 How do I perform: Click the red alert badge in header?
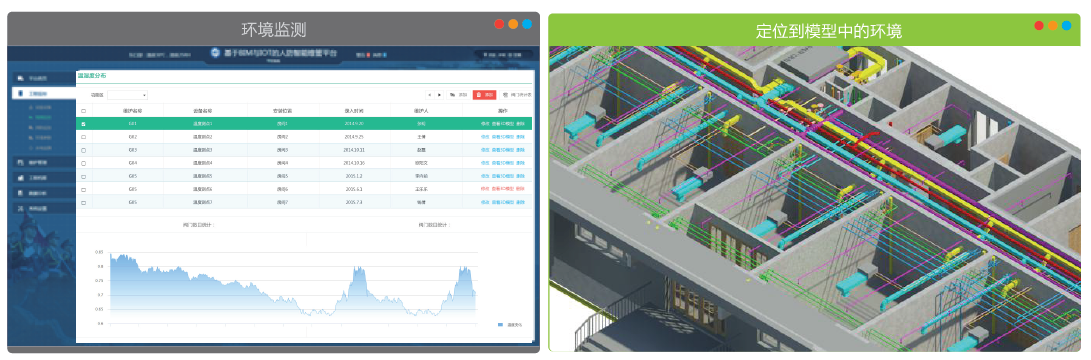point(368,55)
